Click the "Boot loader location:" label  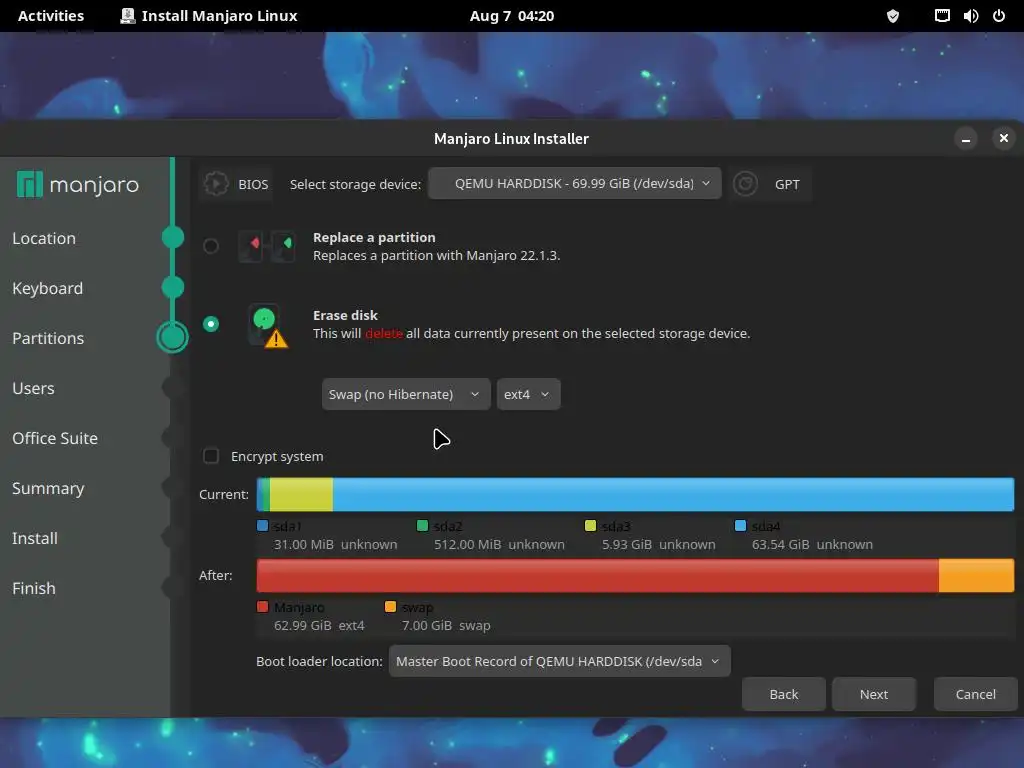[319, 662]
